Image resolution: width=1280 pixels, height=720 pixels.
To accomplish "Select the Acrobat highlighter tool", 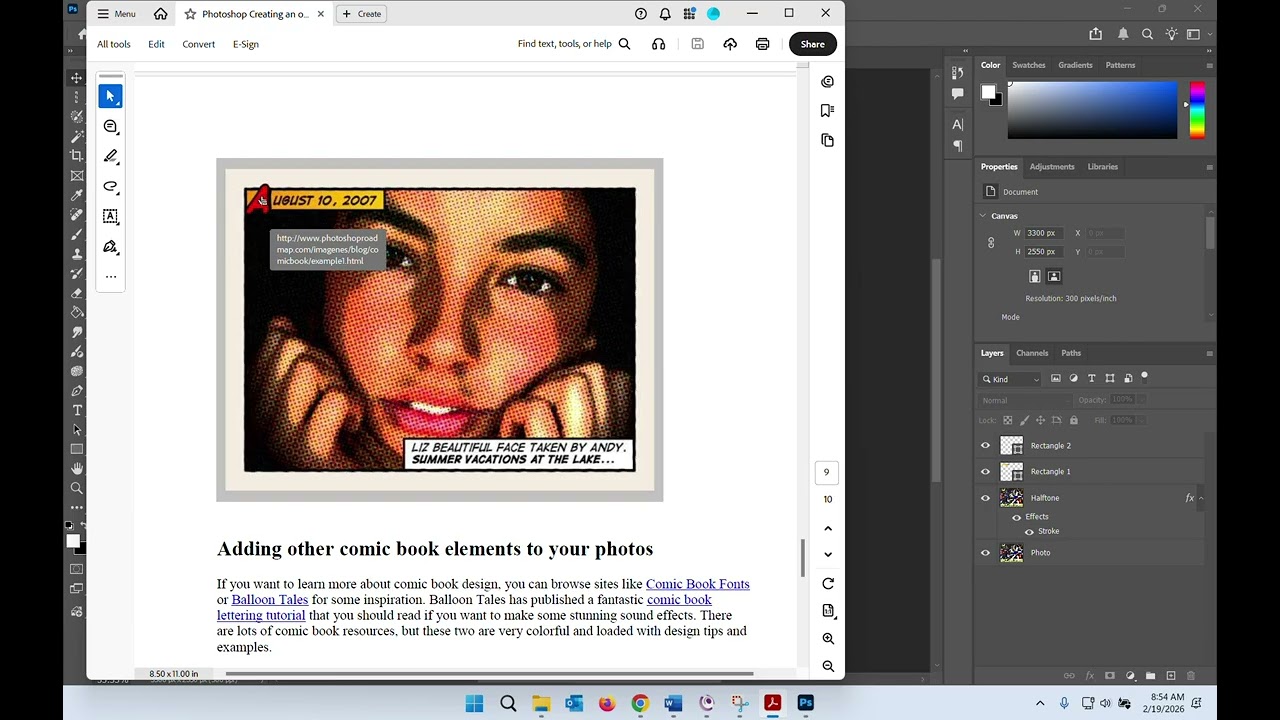I will click(x=111, y=157).
